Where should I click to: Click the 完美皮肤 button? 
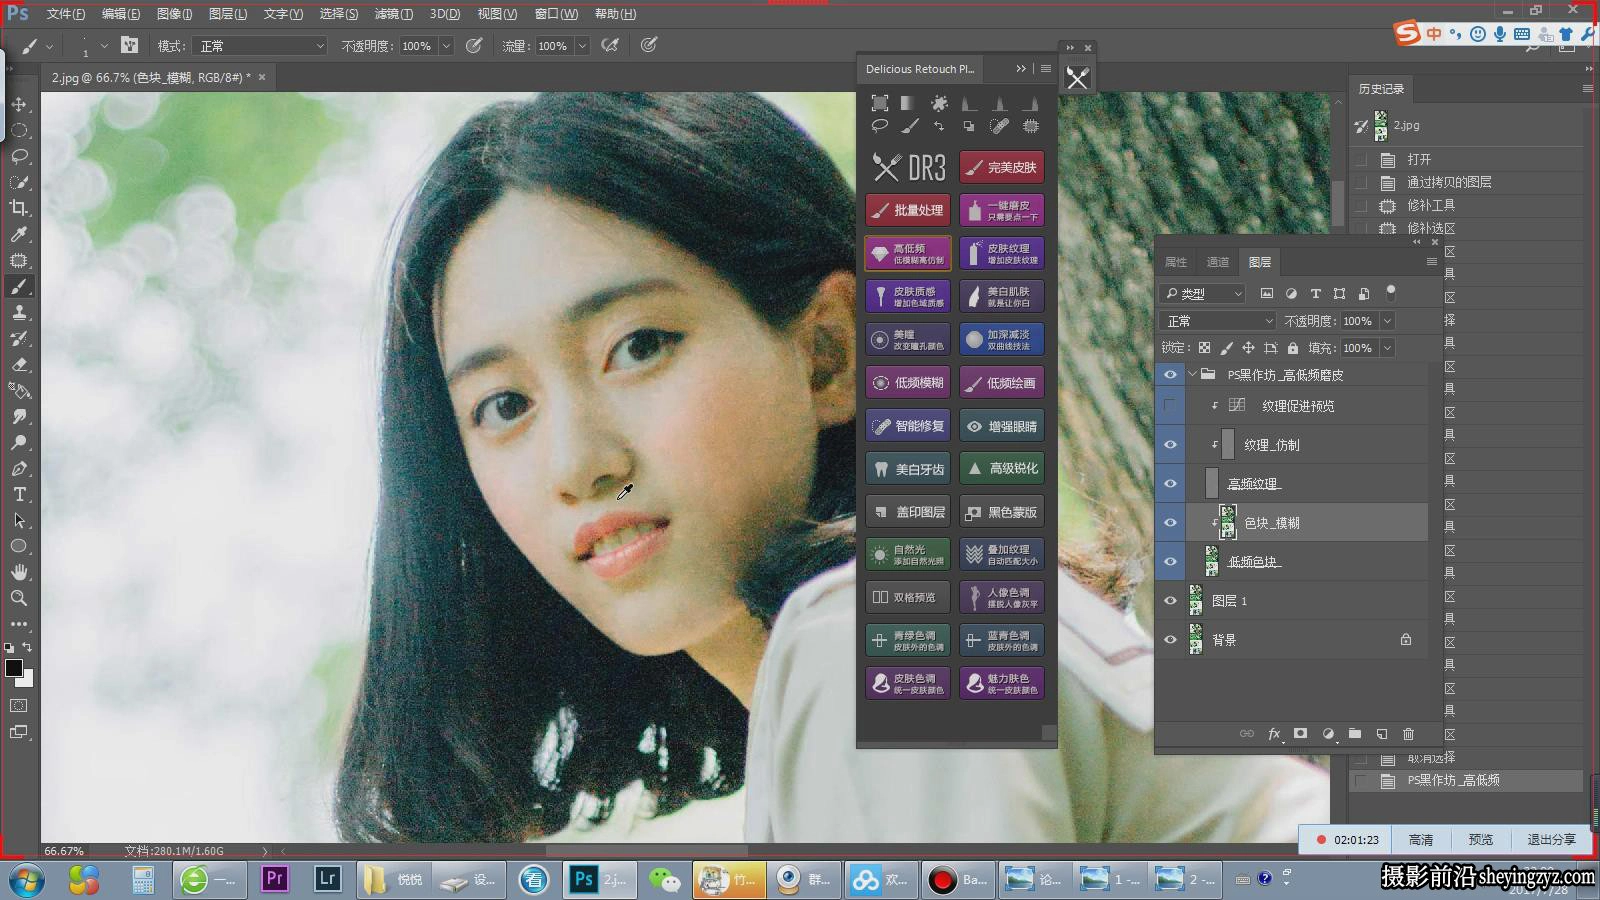pos(1002,167)
